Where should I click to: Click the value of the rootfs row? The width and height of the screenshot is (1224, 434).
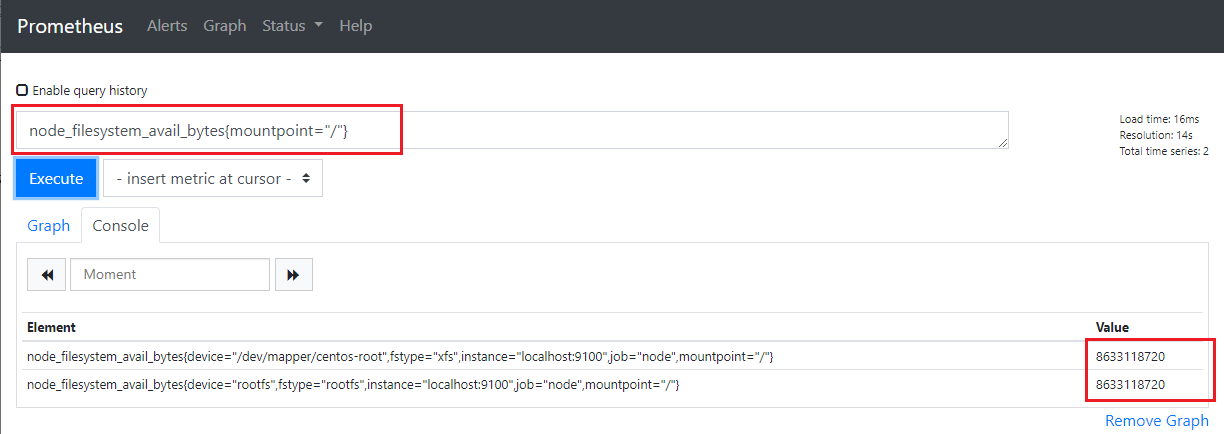point(1130,385)
